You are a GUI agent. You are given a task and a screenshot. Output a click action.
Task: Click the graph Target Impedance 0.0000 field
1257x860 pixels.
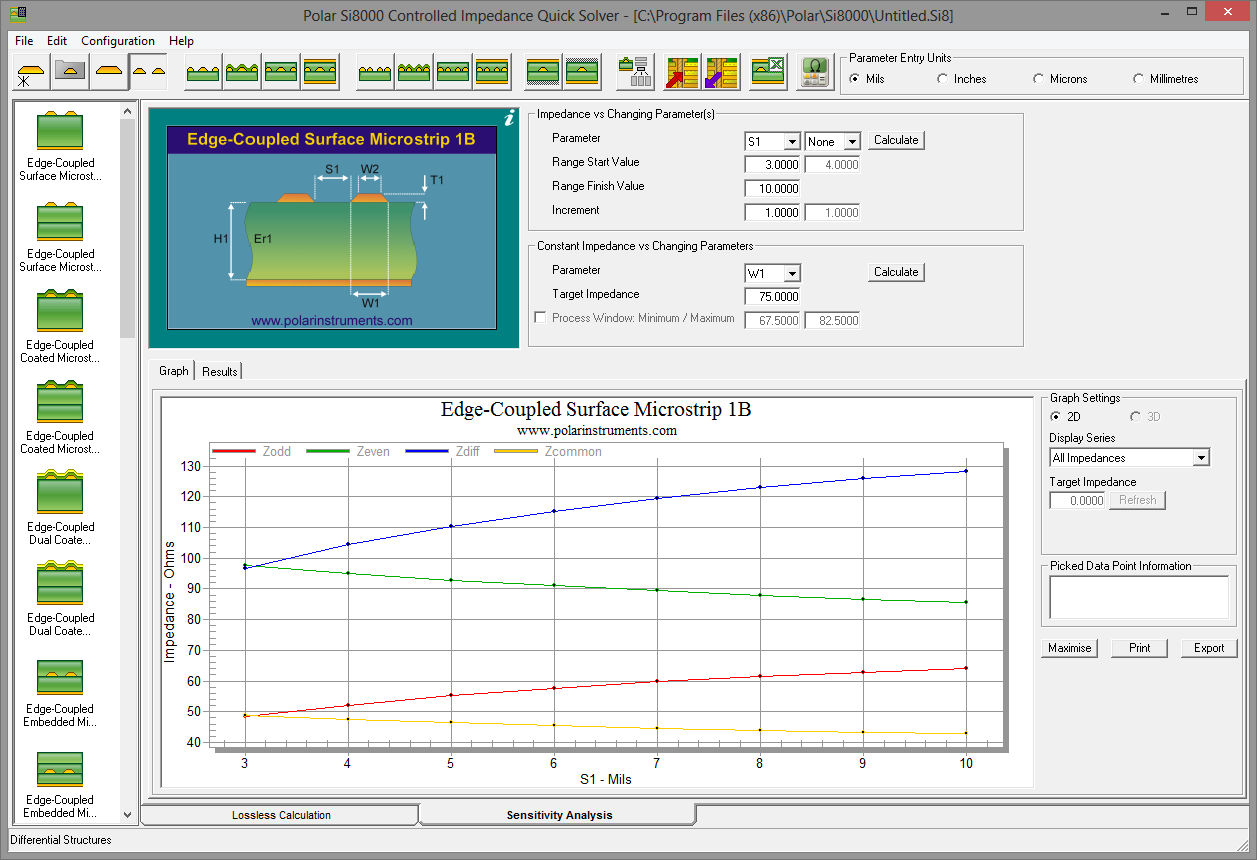click(1077, 500)
